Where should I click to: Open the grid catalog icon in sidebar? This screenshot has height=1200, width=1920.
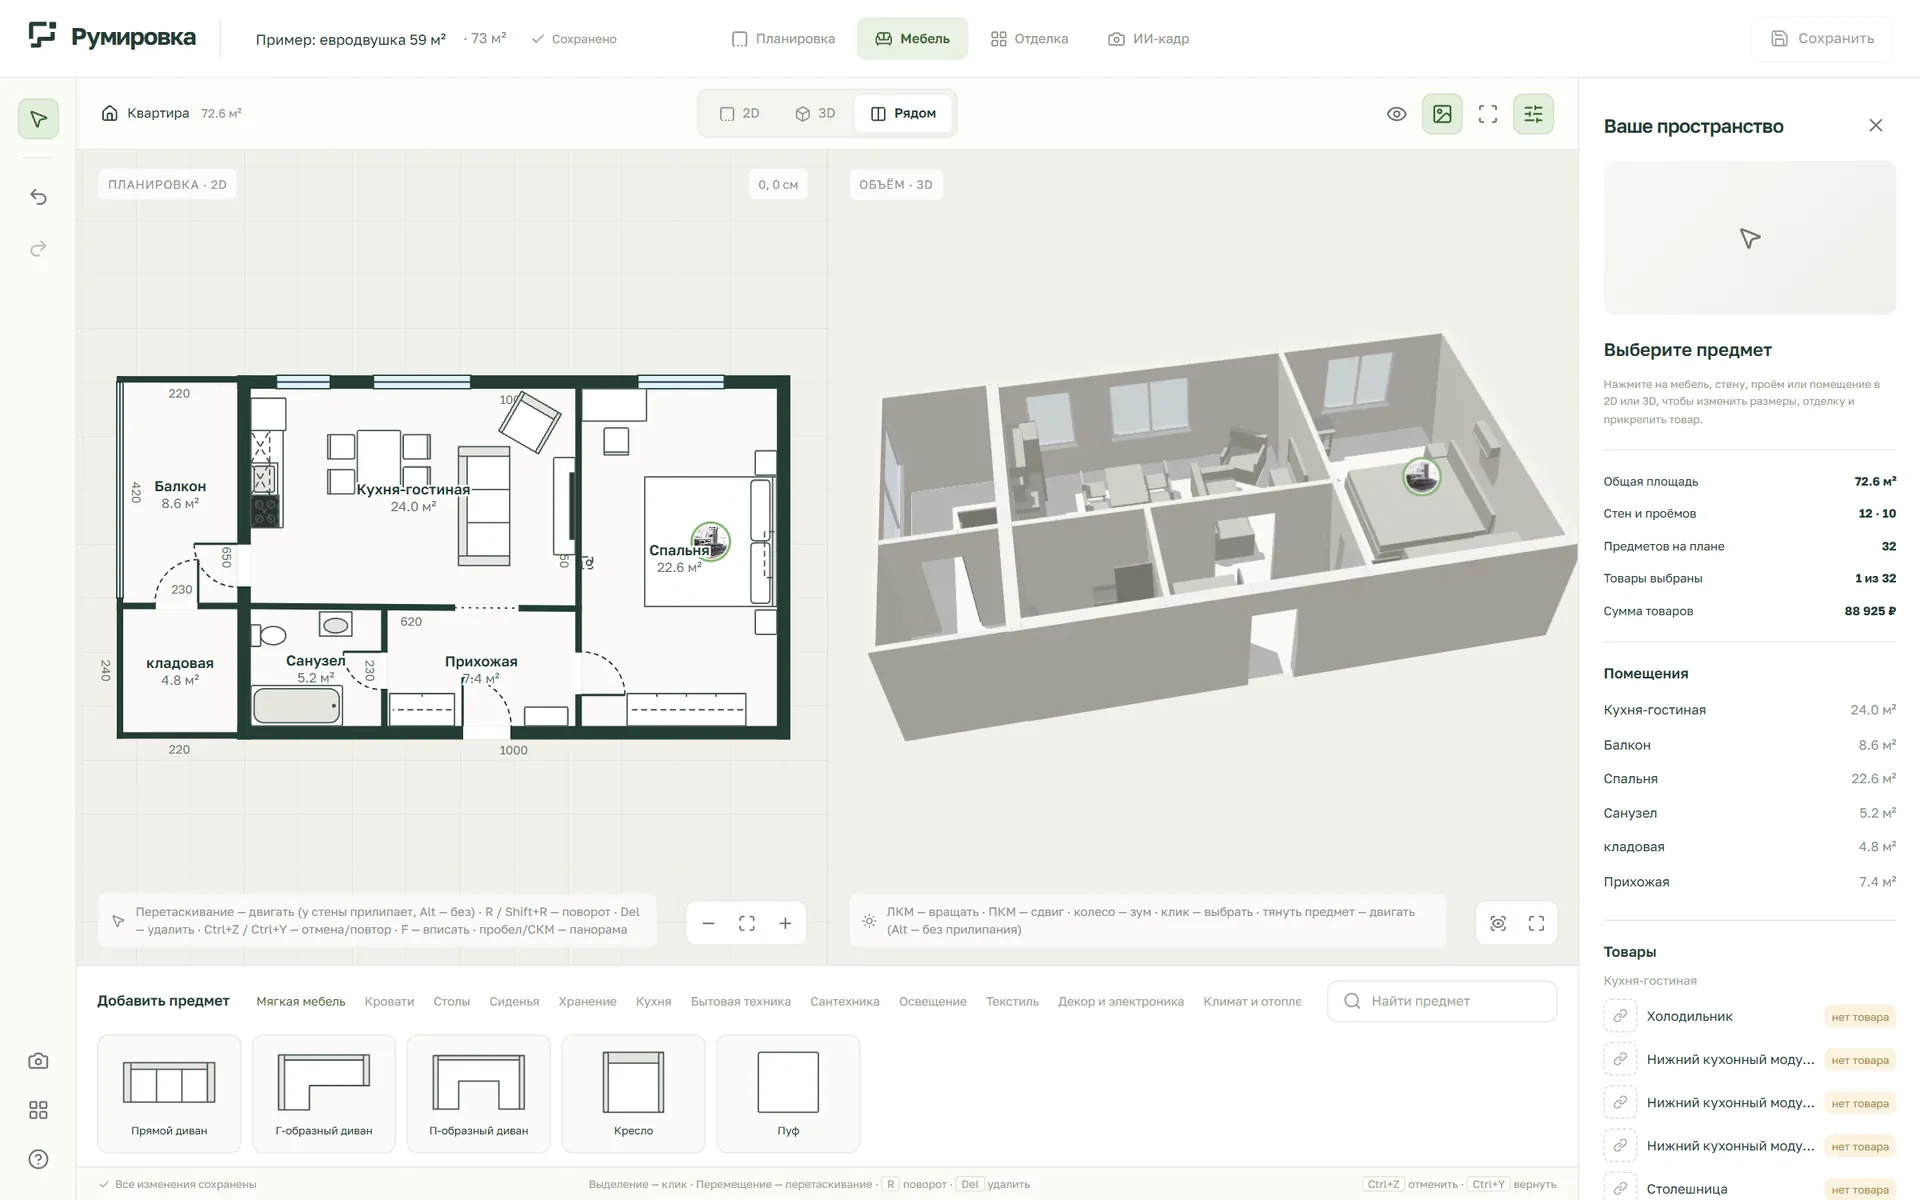tap(38, 1110)
